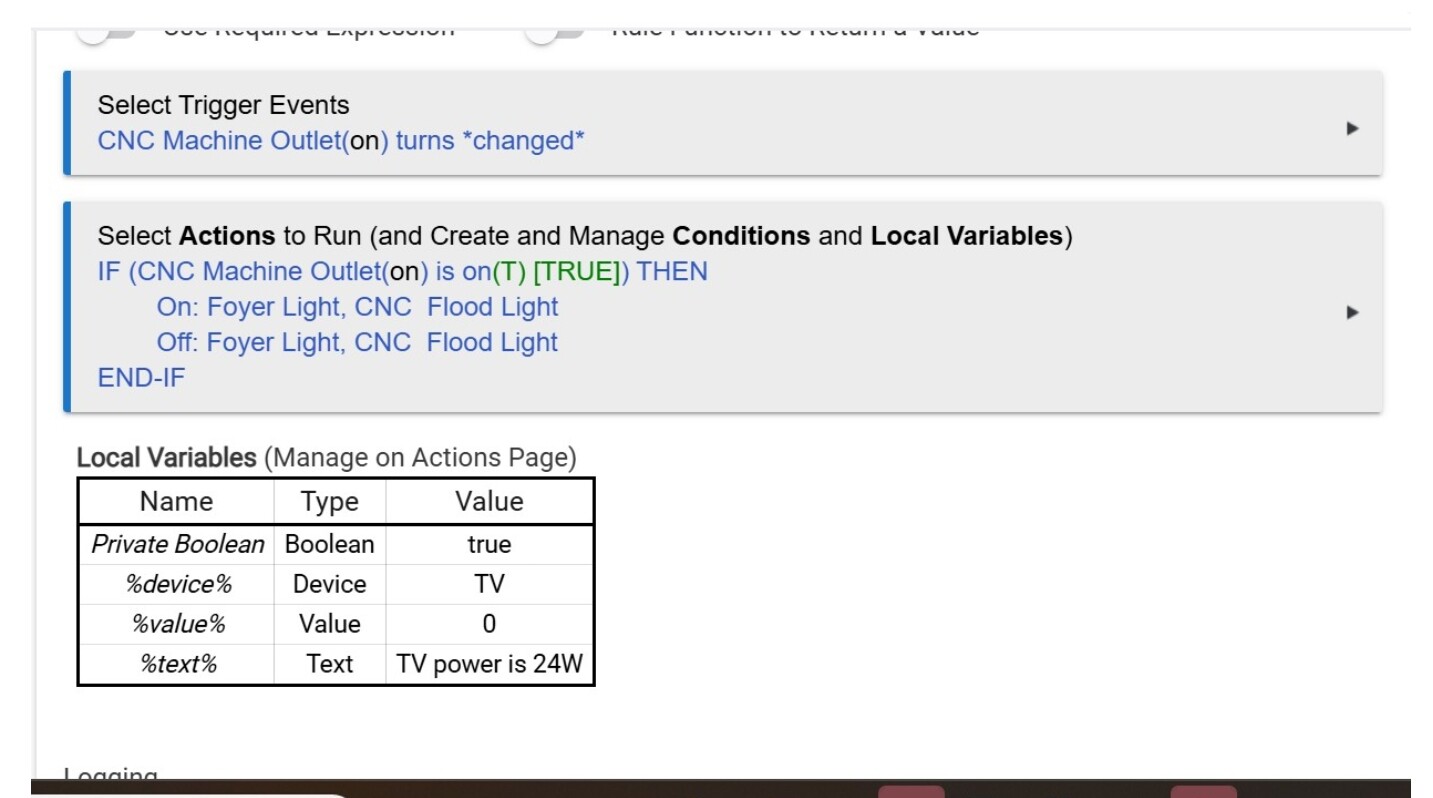Click the Name column header
1433x798 pixels.
(x=176, y=501)
